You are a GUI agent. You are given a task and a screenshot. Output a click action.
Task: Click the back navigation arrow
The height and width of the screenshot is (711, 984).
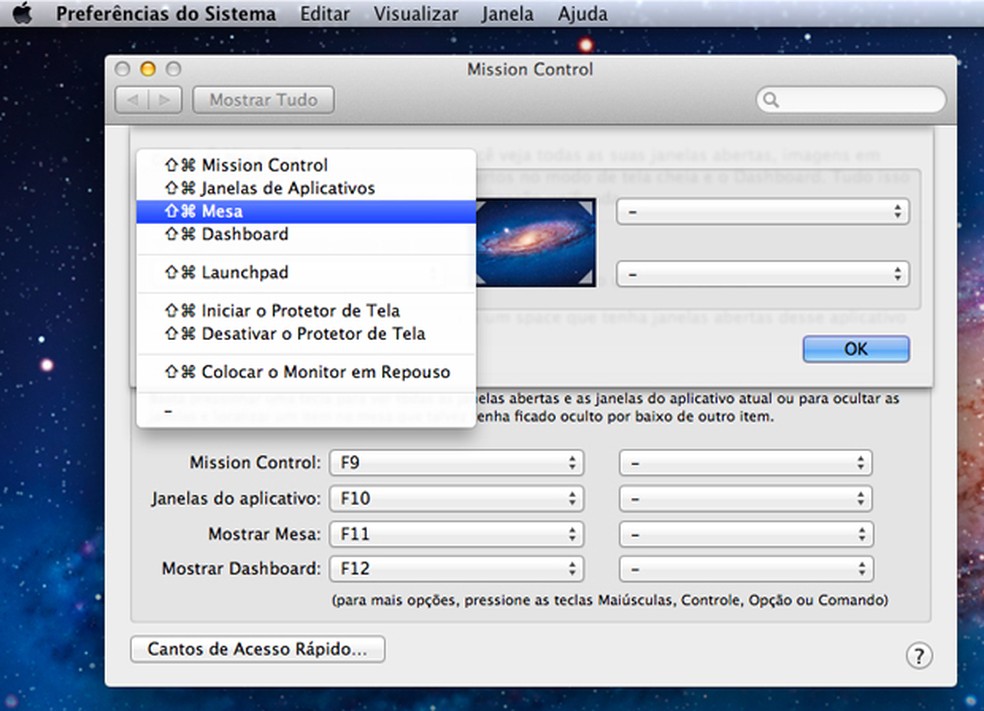tap(135, 99)
